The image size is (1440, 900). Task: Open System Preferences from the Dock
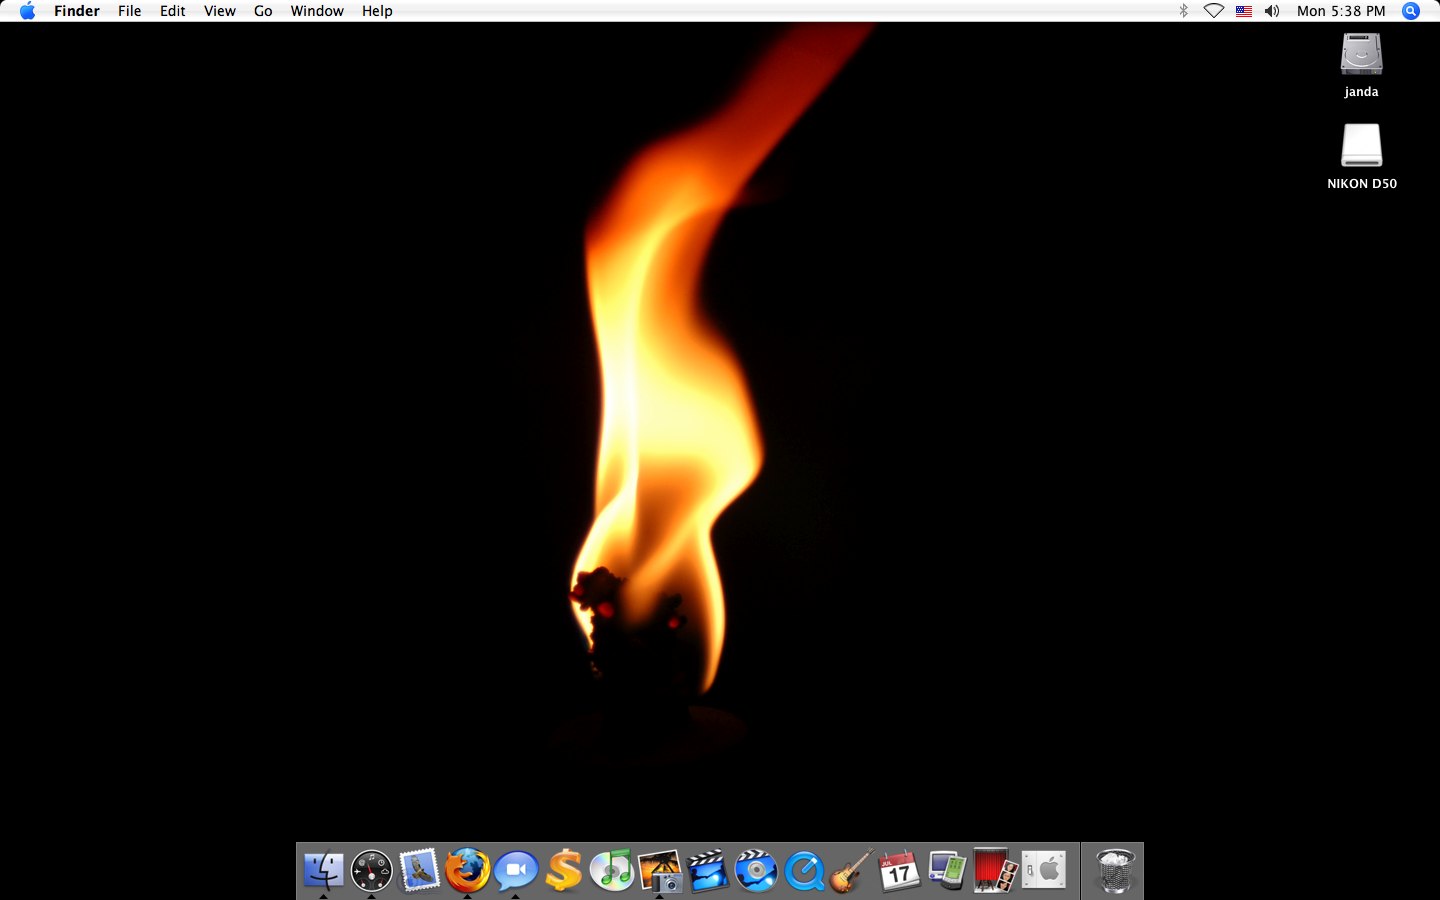(x=1043, y=870)
